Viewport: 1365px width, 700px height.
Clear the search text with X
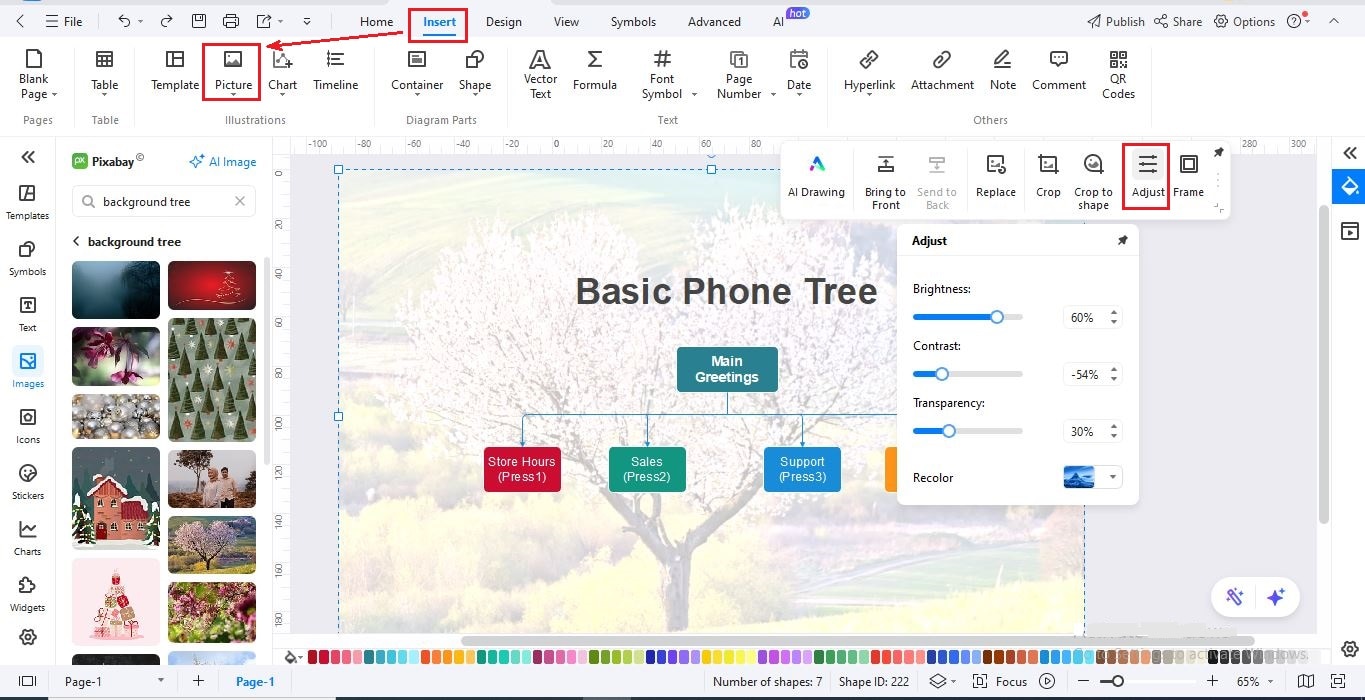[240, 201]
